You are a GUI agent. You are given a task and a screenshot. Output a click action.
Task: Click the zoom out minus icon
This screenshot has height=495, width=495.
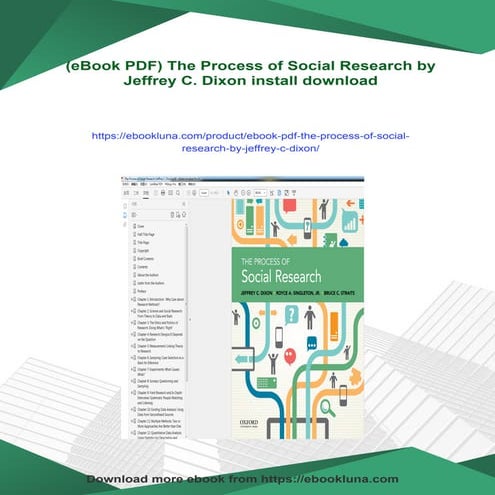tap(243, 193)
